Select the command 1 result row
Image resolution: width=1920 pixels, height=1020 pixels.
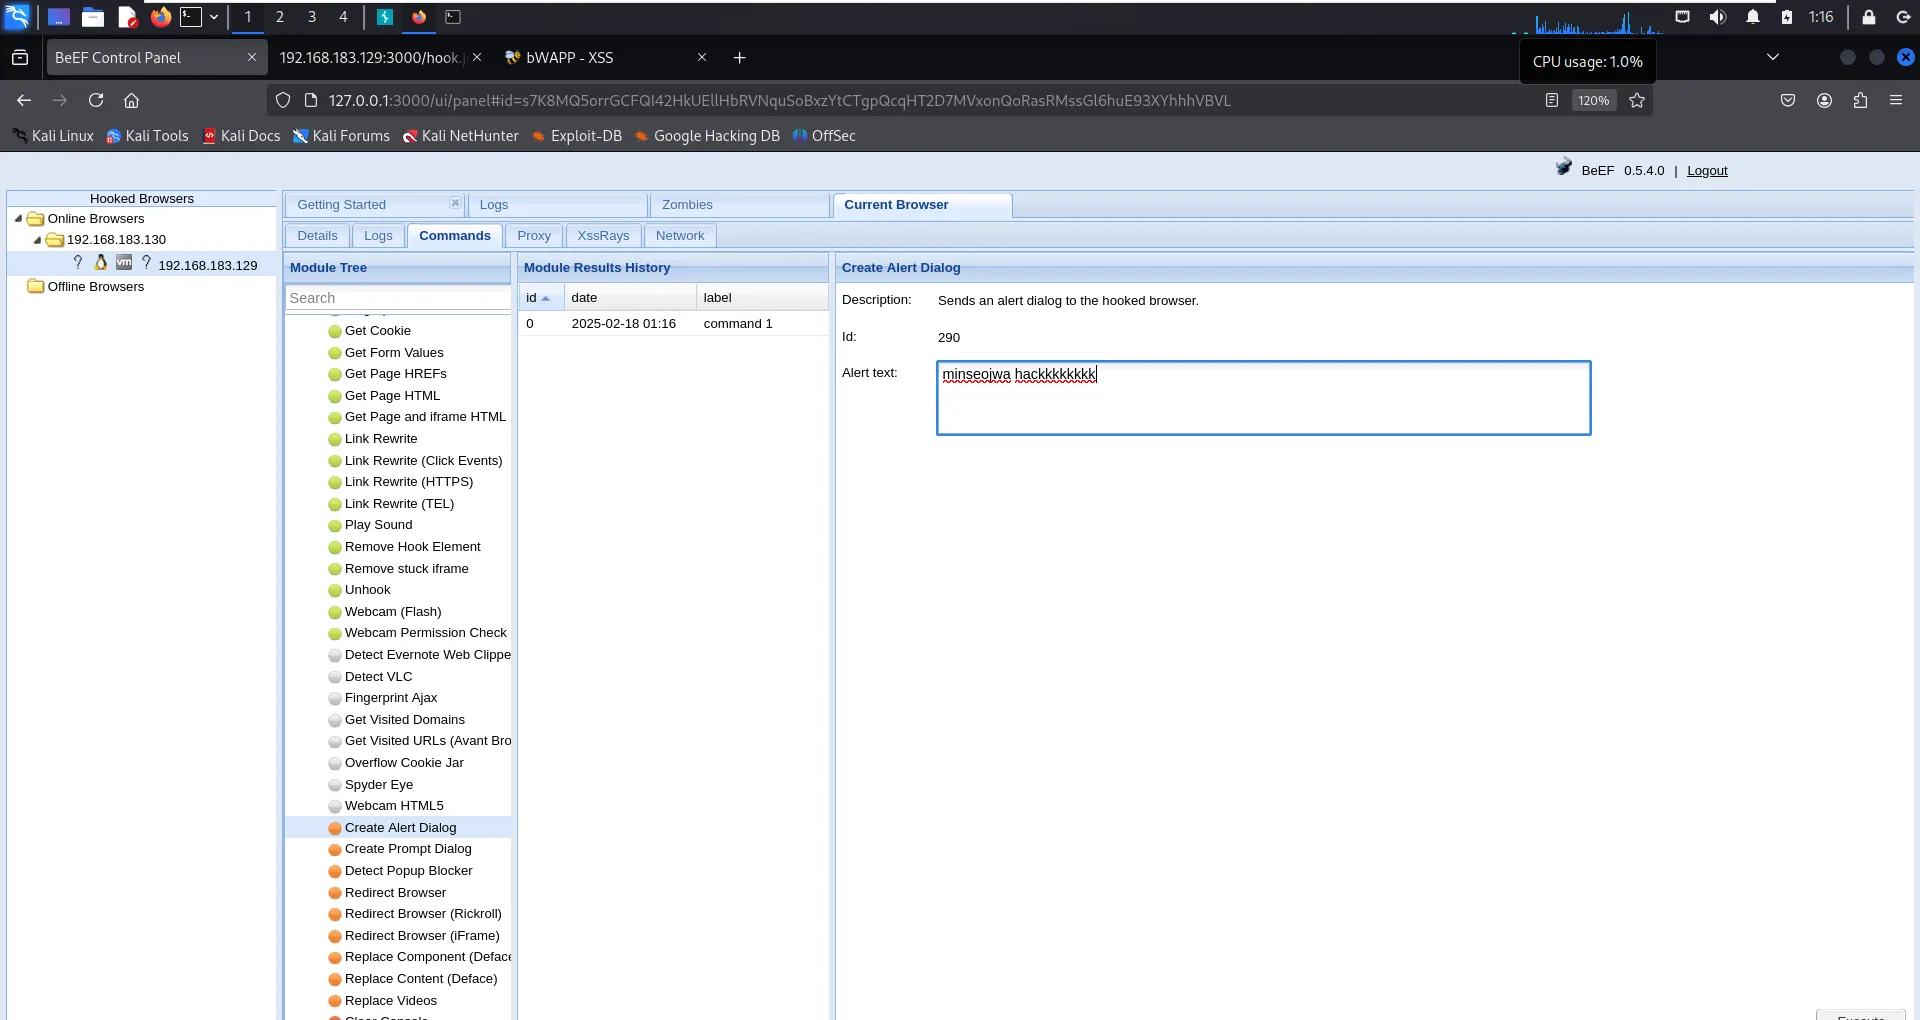pyautogui.click(x=673, y=324)
